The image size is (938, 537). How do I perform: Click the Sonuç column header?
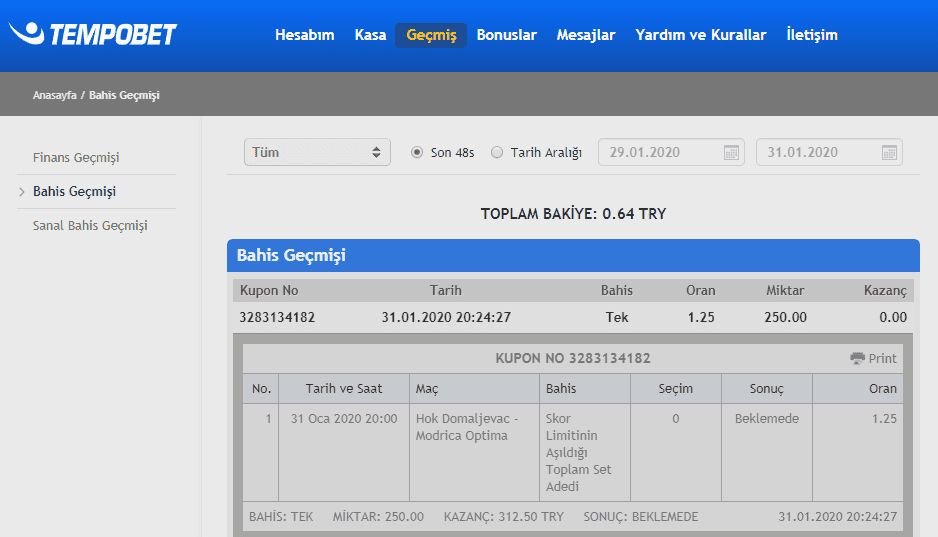pos(767,389)
